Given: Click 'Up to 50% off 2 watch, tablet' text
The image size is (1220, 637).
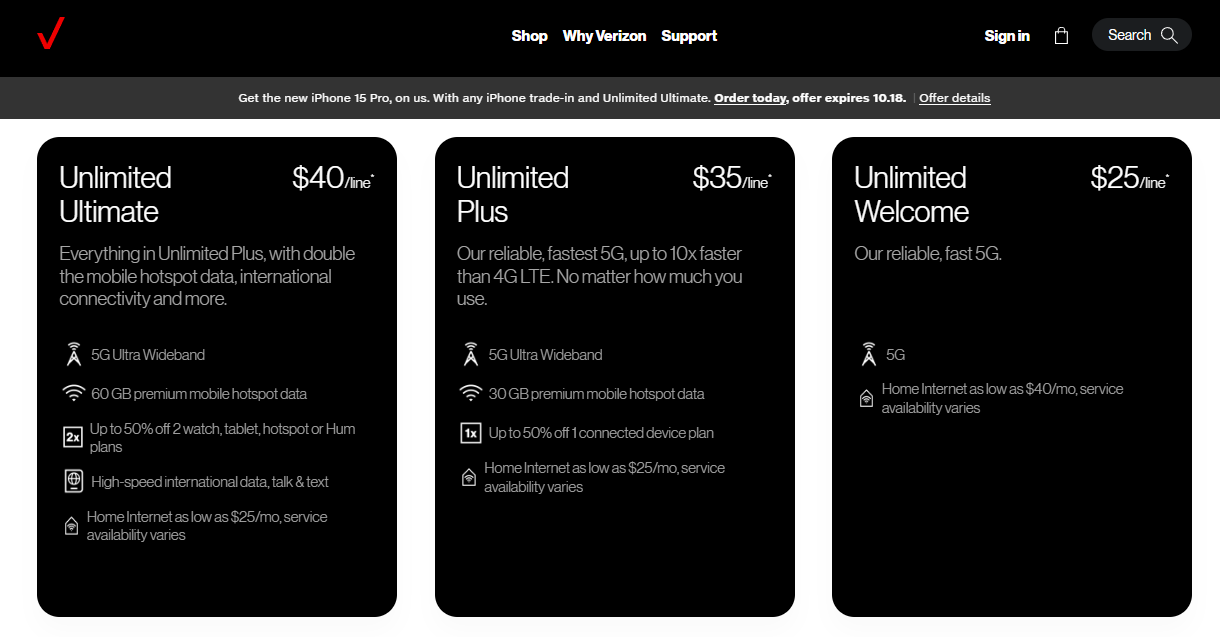Looking at the screenshot, I should point(223,438).
